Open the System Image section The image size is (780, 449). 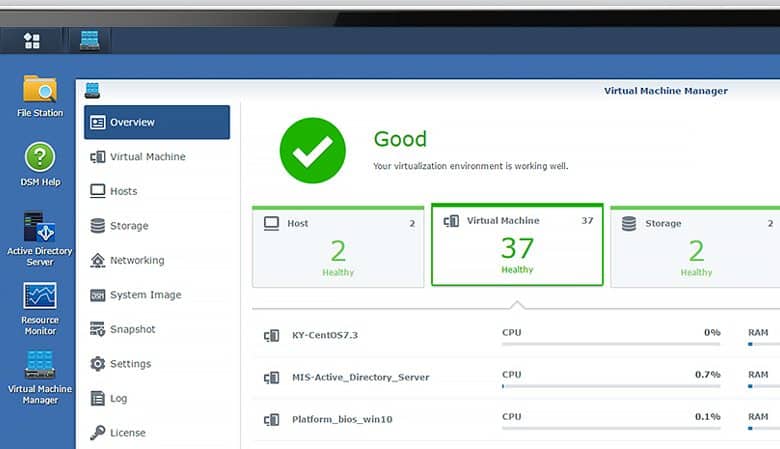[157, 295]
